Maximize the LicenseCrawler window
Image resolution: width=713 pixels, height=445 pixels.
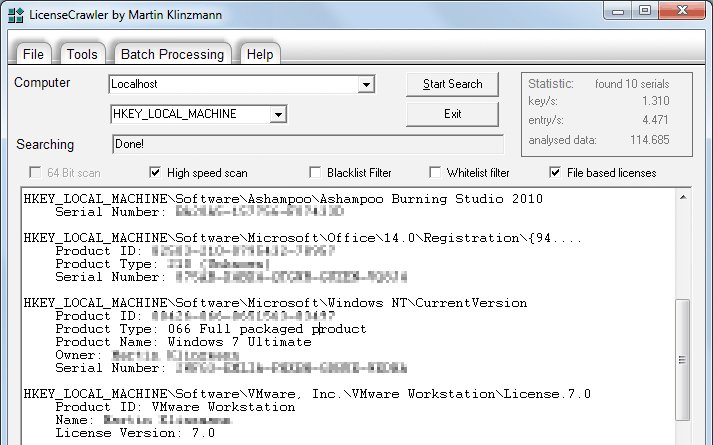click(x=645, y=11)
